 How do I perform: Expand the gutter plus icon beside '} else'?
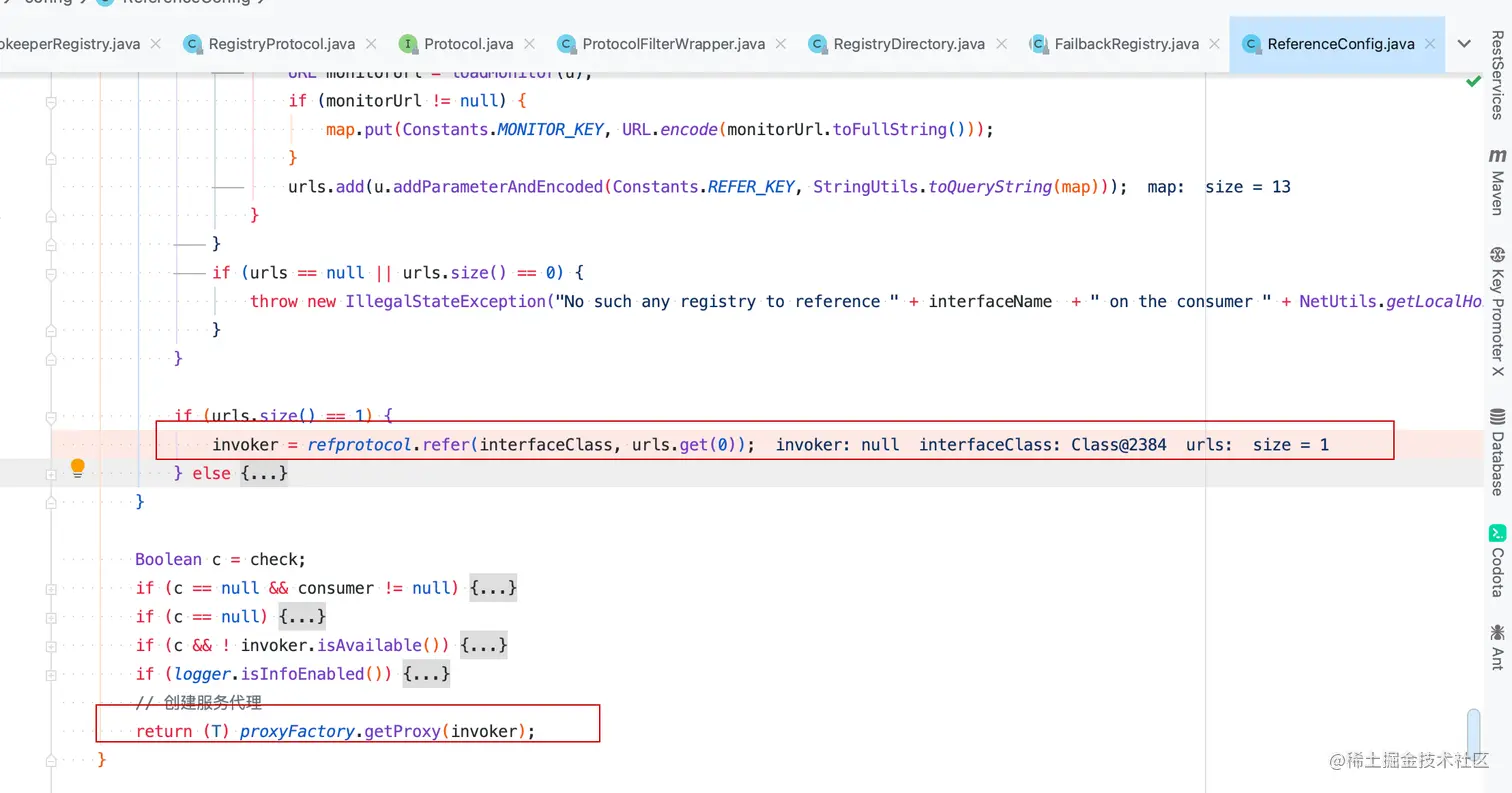[50, 474]
